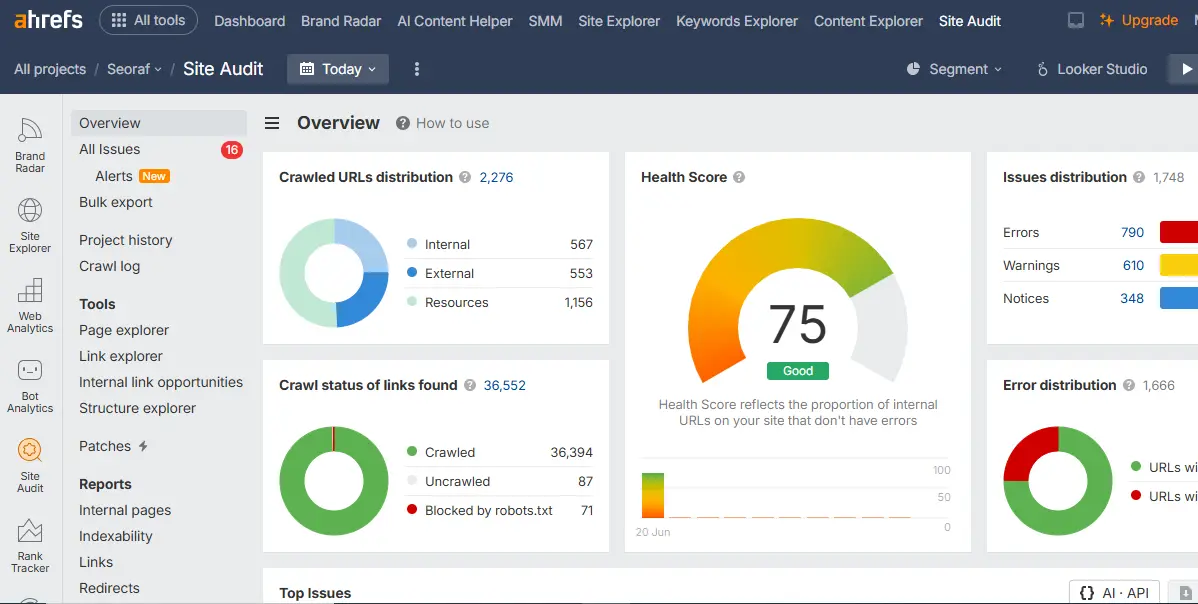This screenshot has height=604, width=1198.
Task: Go to All projects breadcrumb
Action: coord(50,69)
